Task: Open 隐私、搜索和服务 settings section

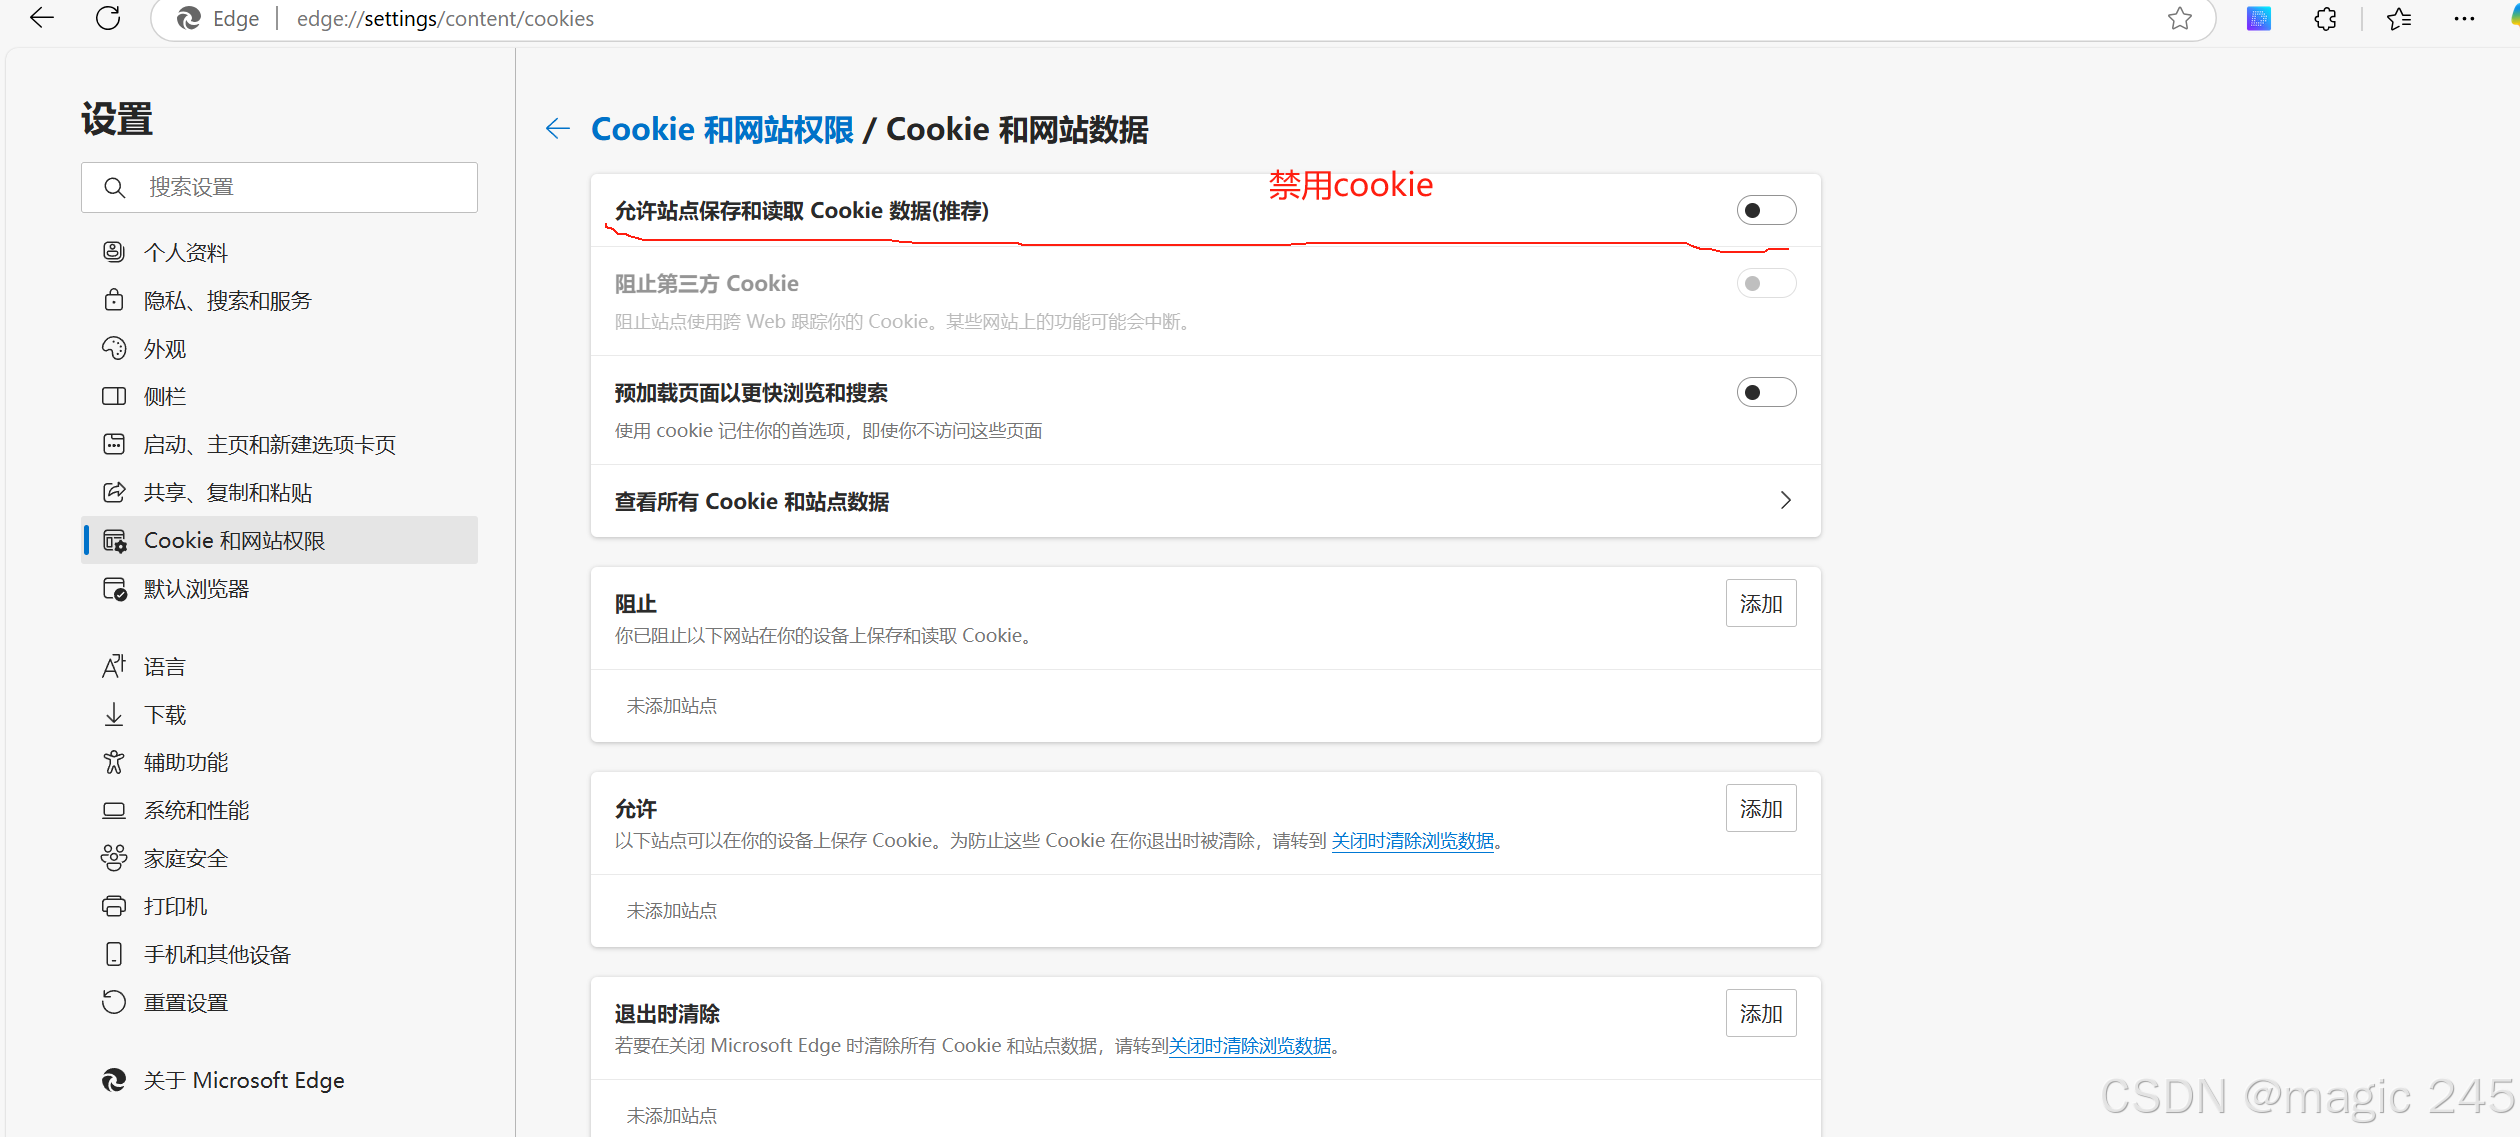Action: 227,301
